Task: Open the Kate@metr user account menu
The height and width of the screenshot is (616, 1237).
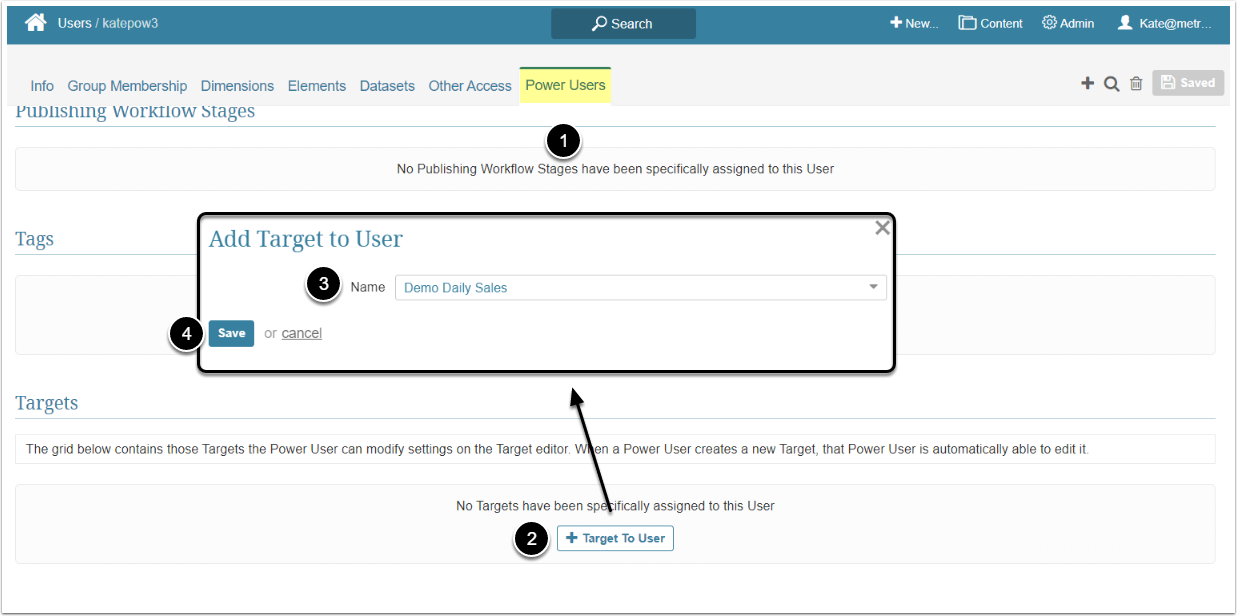Action: coord(1165,23)
